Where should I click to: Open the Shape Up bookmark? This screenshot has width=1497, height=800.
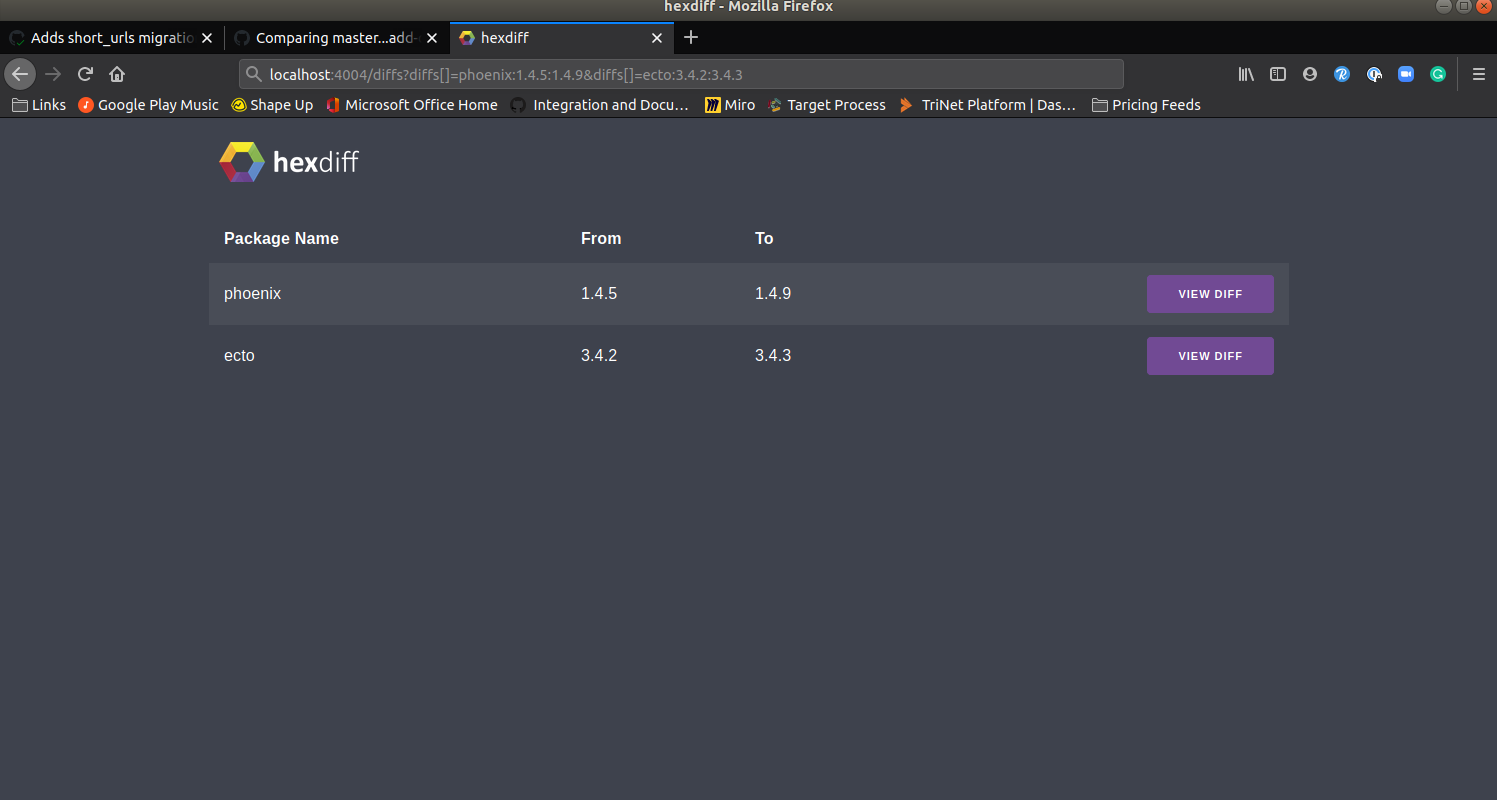272,105
